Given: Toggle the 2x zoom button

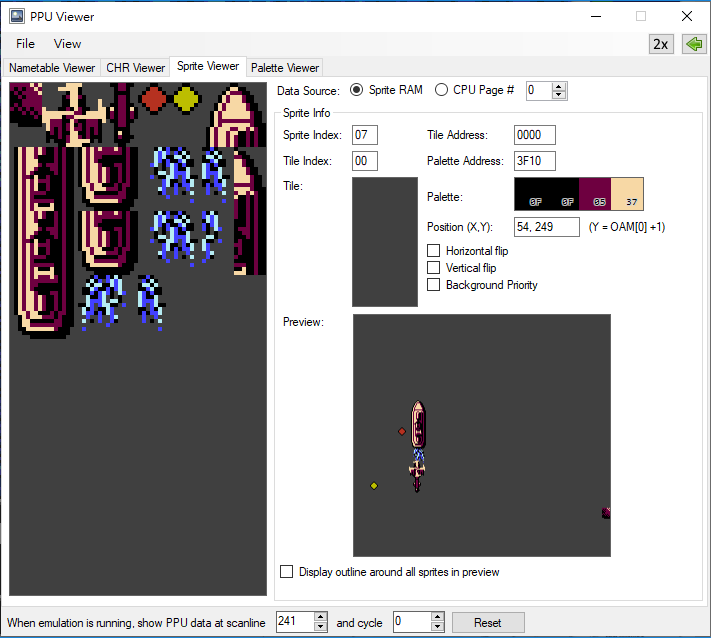Looking at the screenshot, I should click(661, 44).
